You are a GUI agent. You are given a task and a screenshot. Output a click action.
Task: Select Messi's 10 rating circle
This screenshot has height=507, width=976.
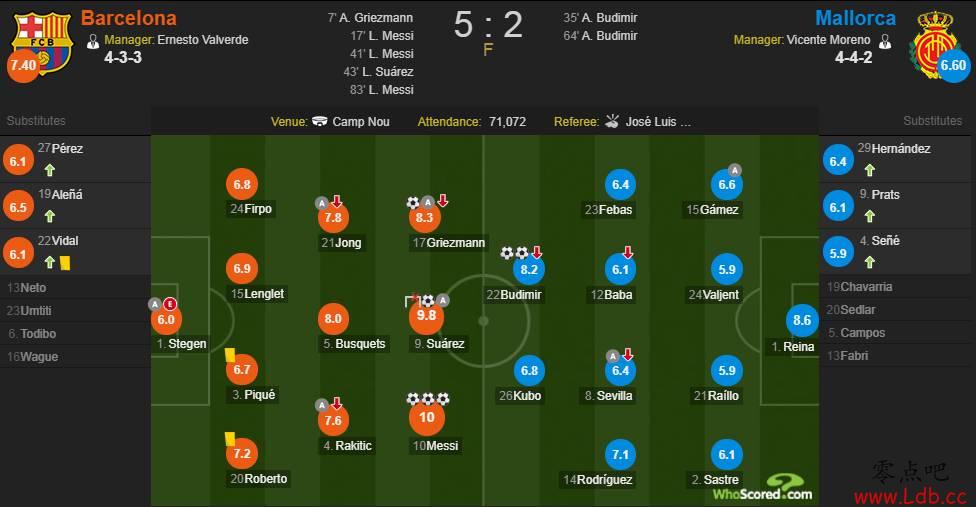click(427, 418)
